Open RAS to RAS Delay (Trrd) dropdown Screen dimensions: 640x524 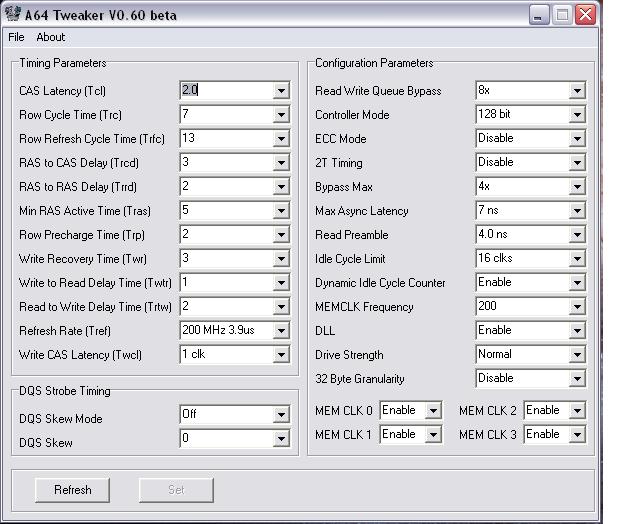click(x=281, y=187)
